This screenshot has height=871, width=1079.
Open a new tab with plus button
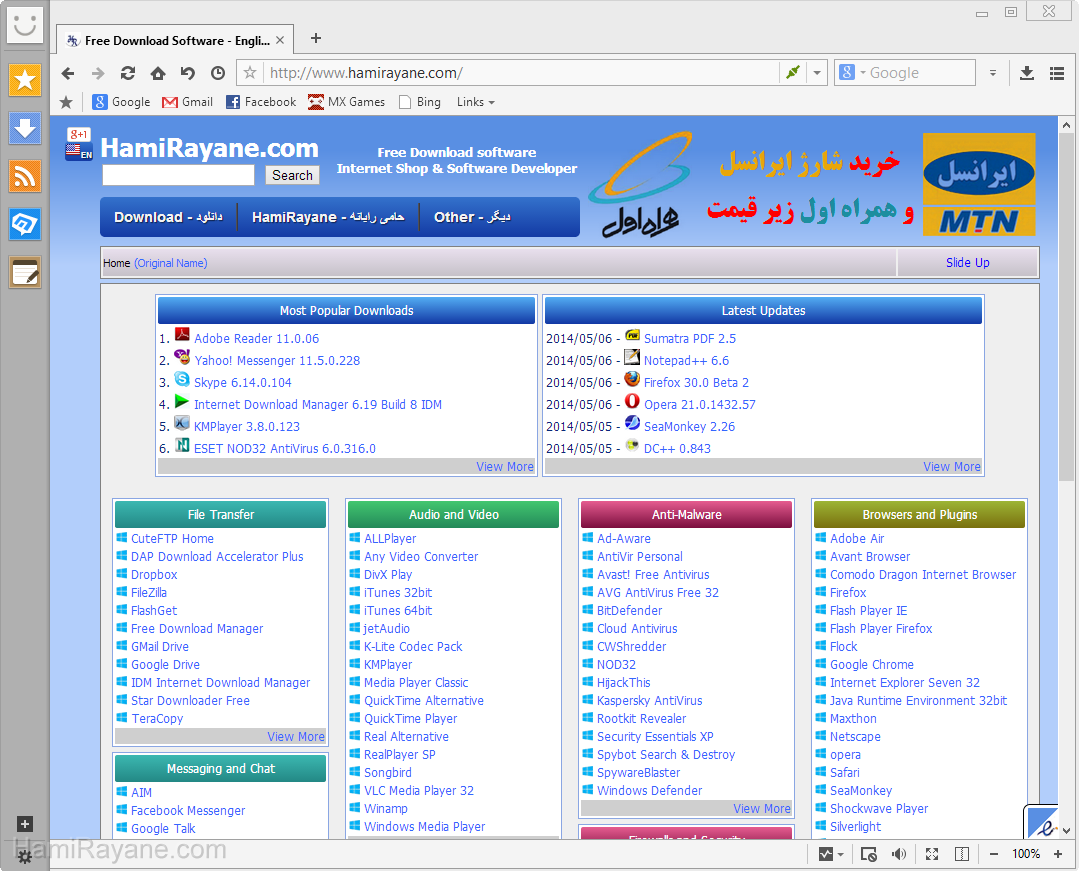[x=315, y=39]
